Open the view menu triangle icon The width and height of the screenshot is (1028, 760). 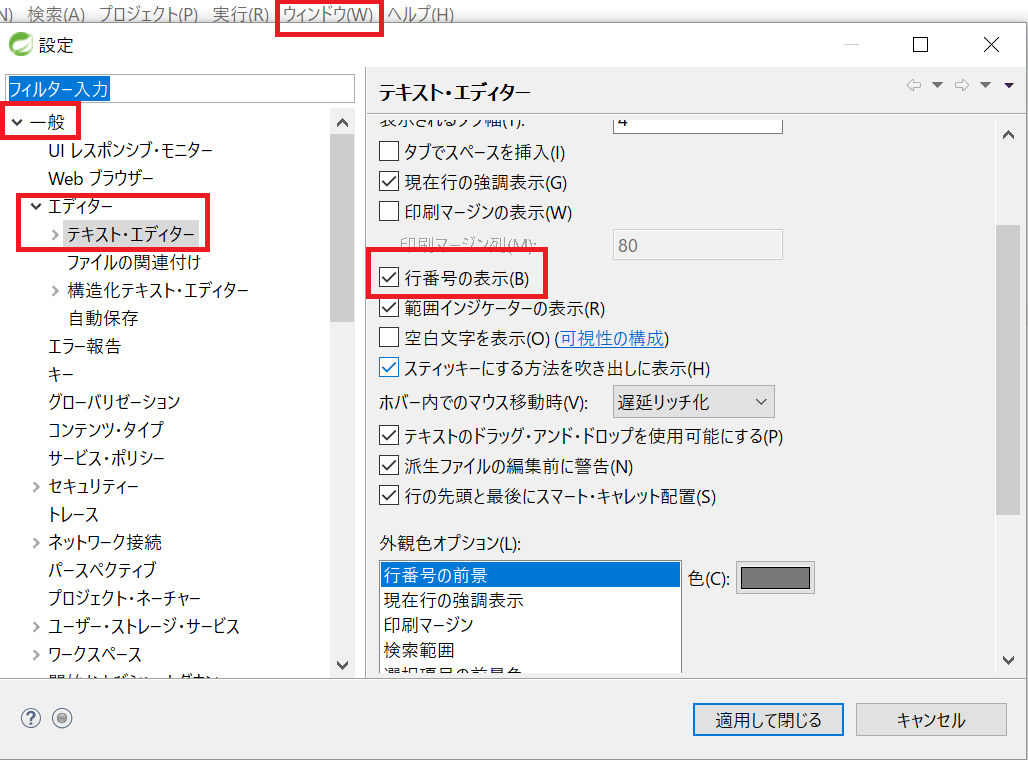1010,86
